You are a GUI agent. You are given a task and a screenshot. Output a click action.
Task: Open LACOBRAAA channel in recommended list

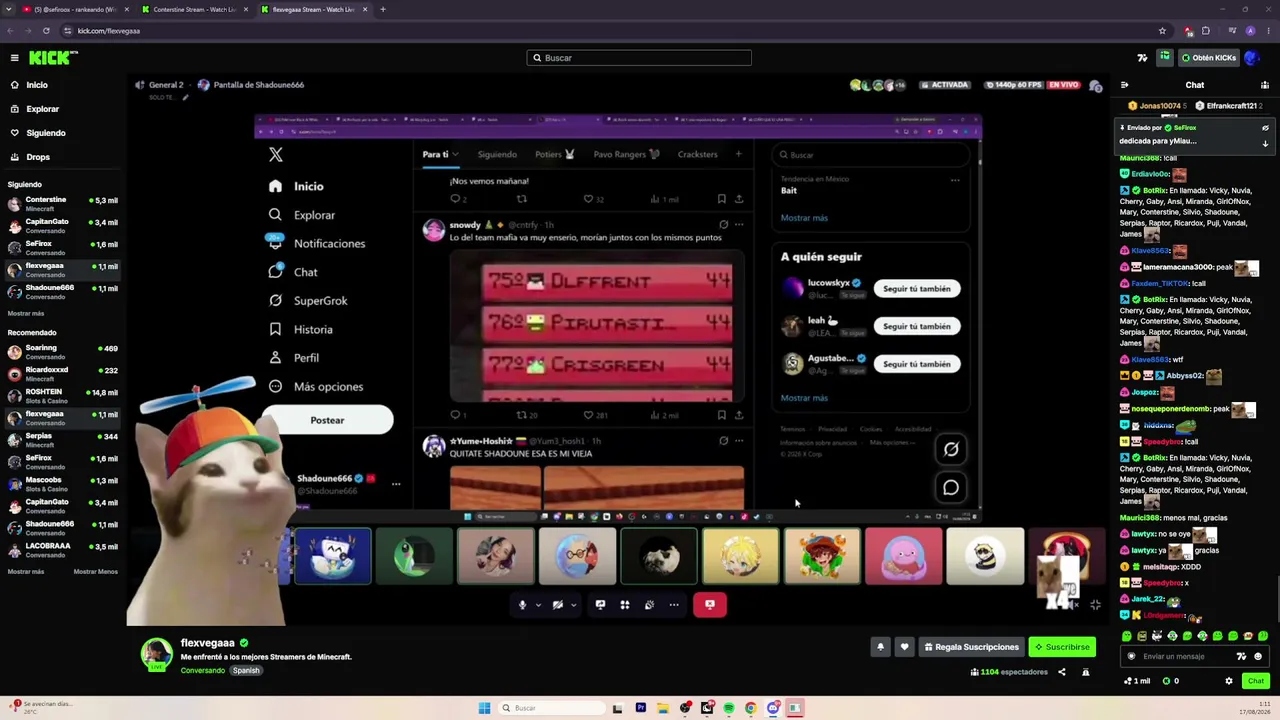62,550
